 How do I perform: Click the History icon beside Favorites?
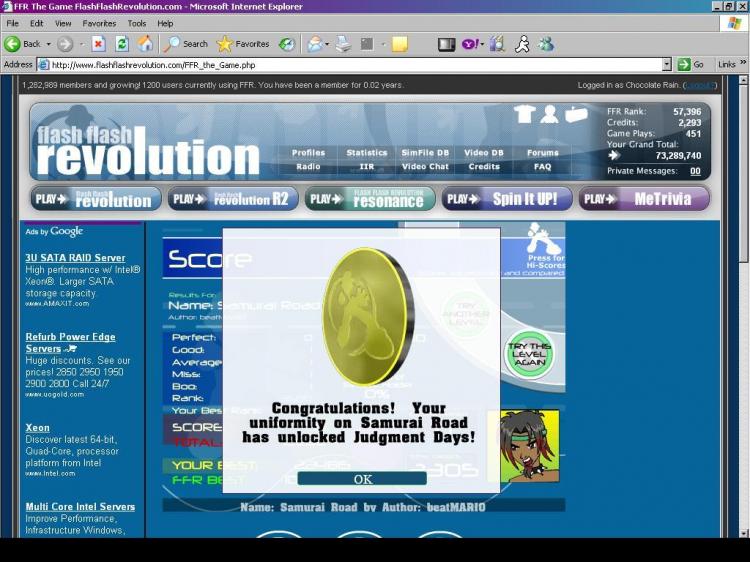click(287, 44)
